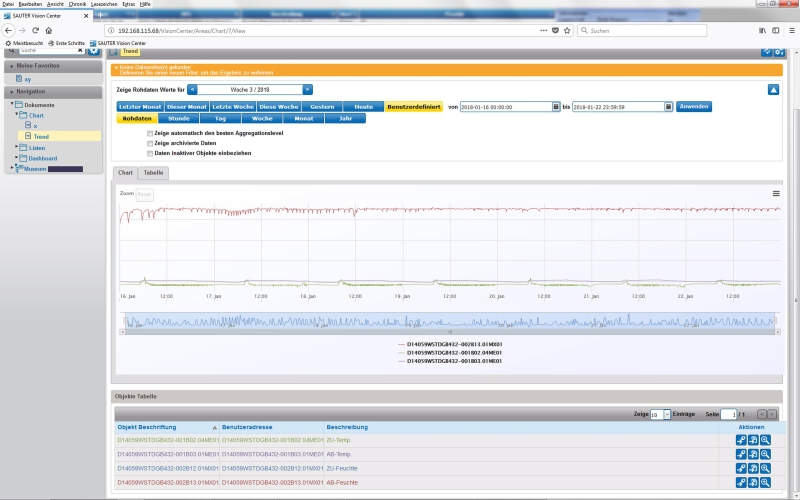
Task: Advance to the next week with the right arrow
Action: point(308,89)
